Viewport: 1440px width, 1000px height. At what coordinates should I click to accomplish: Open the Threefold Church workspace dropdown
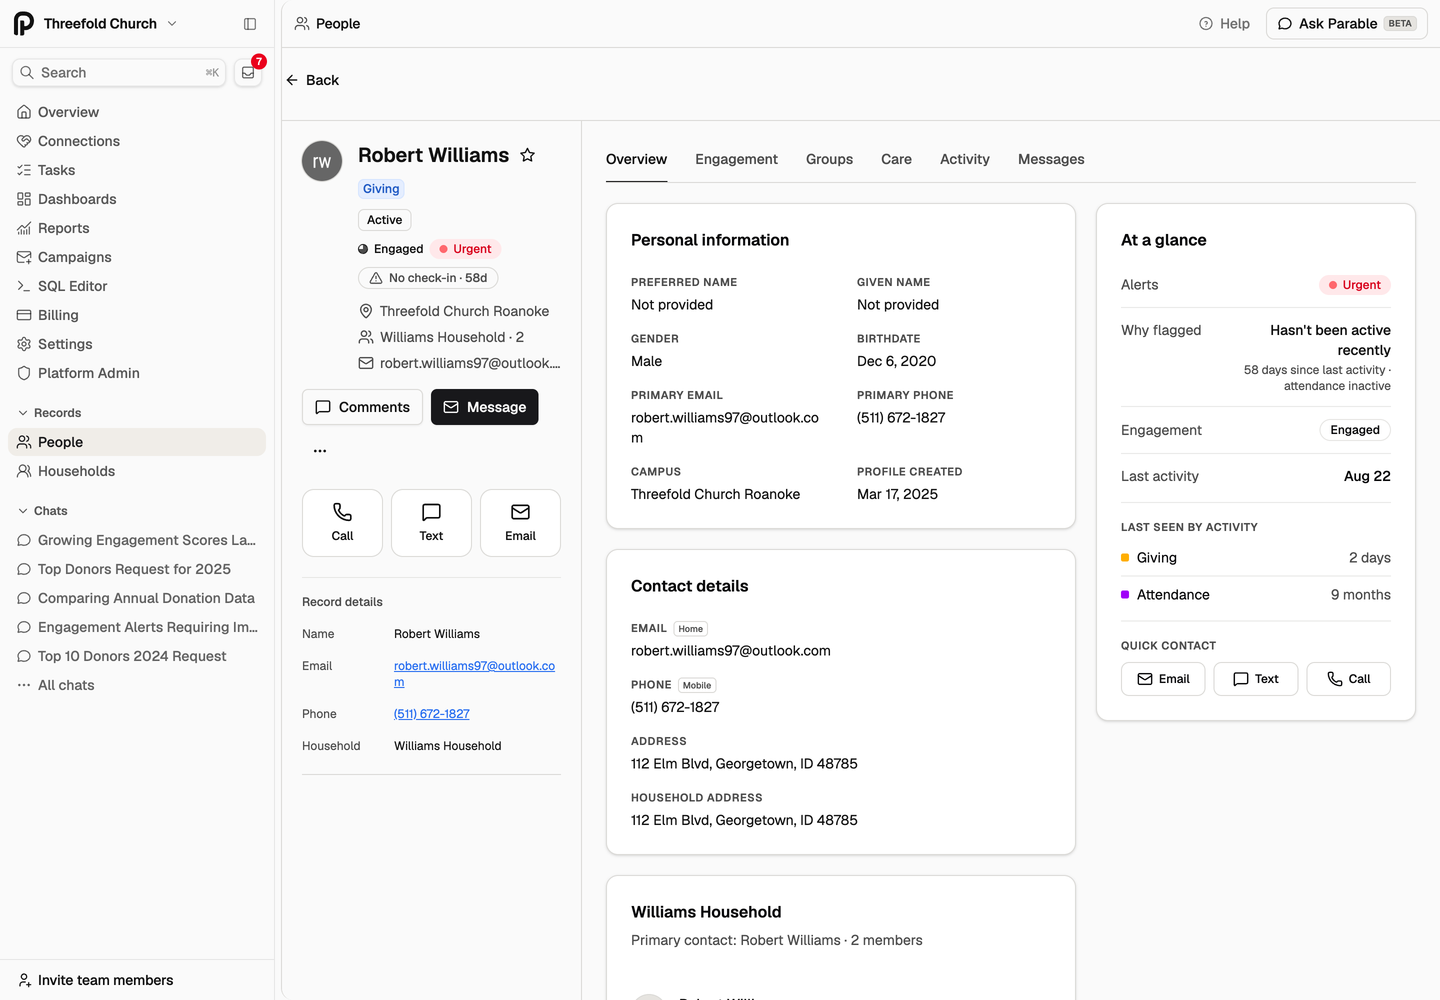(x=96, y=24)
